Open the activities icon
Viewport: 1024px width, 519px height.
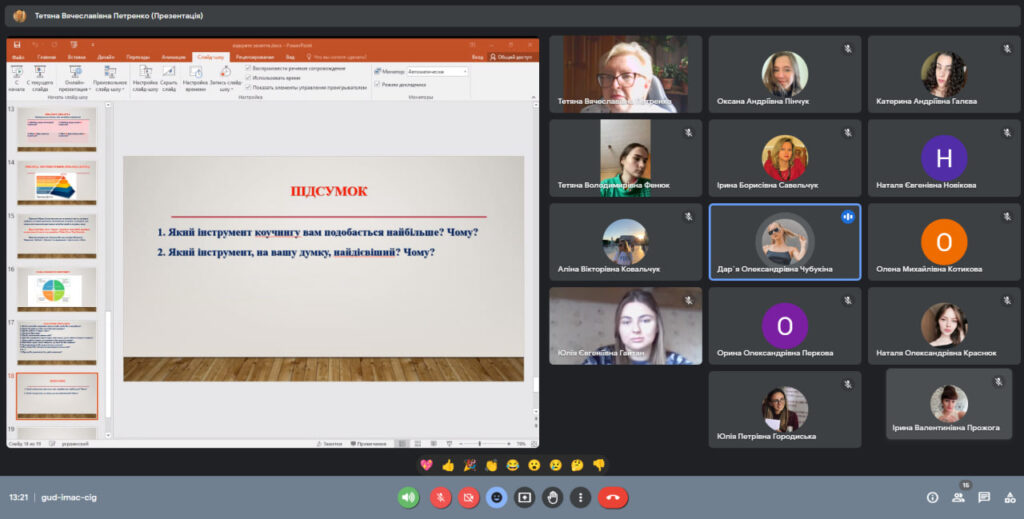1008,497
